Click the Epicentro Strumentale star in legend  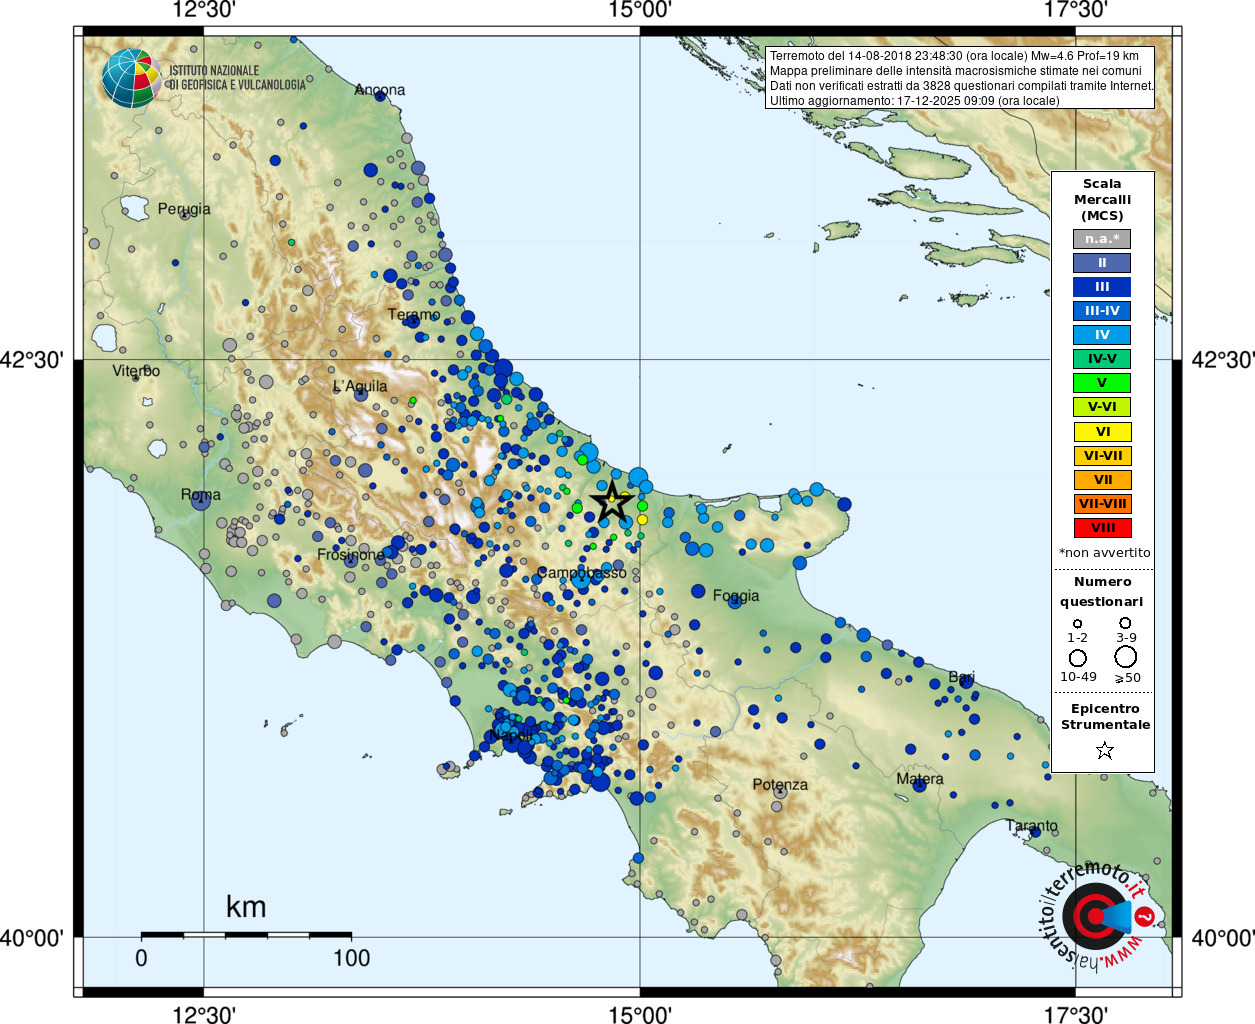1104,750
